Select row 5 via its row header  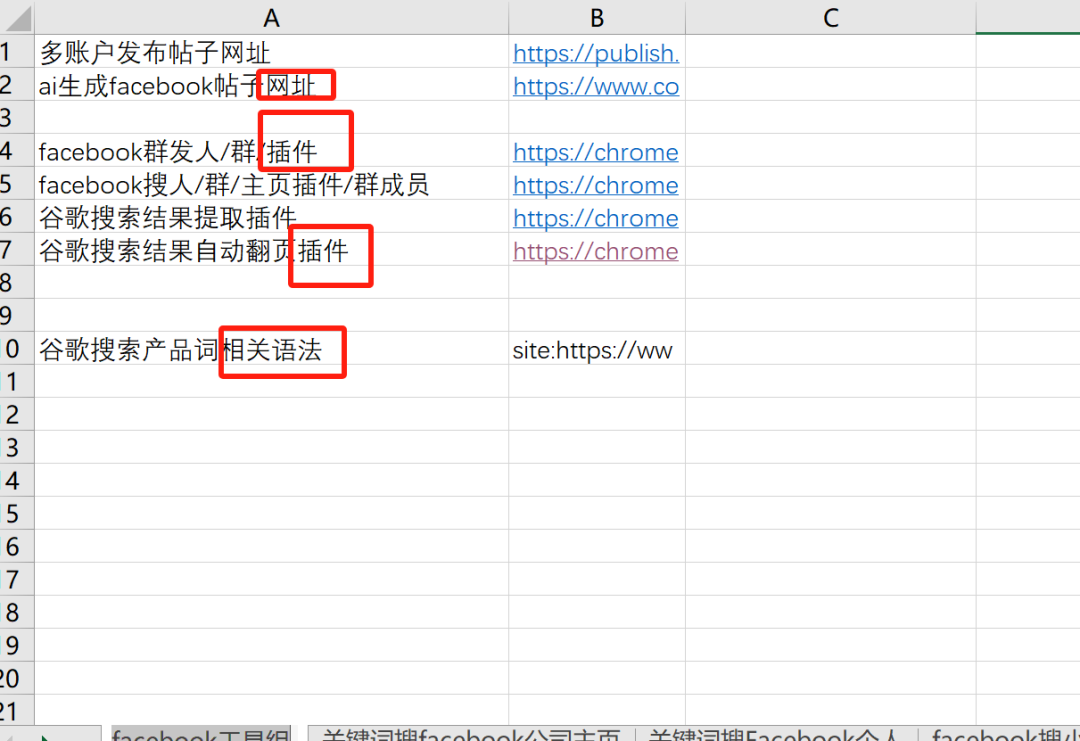17,184
